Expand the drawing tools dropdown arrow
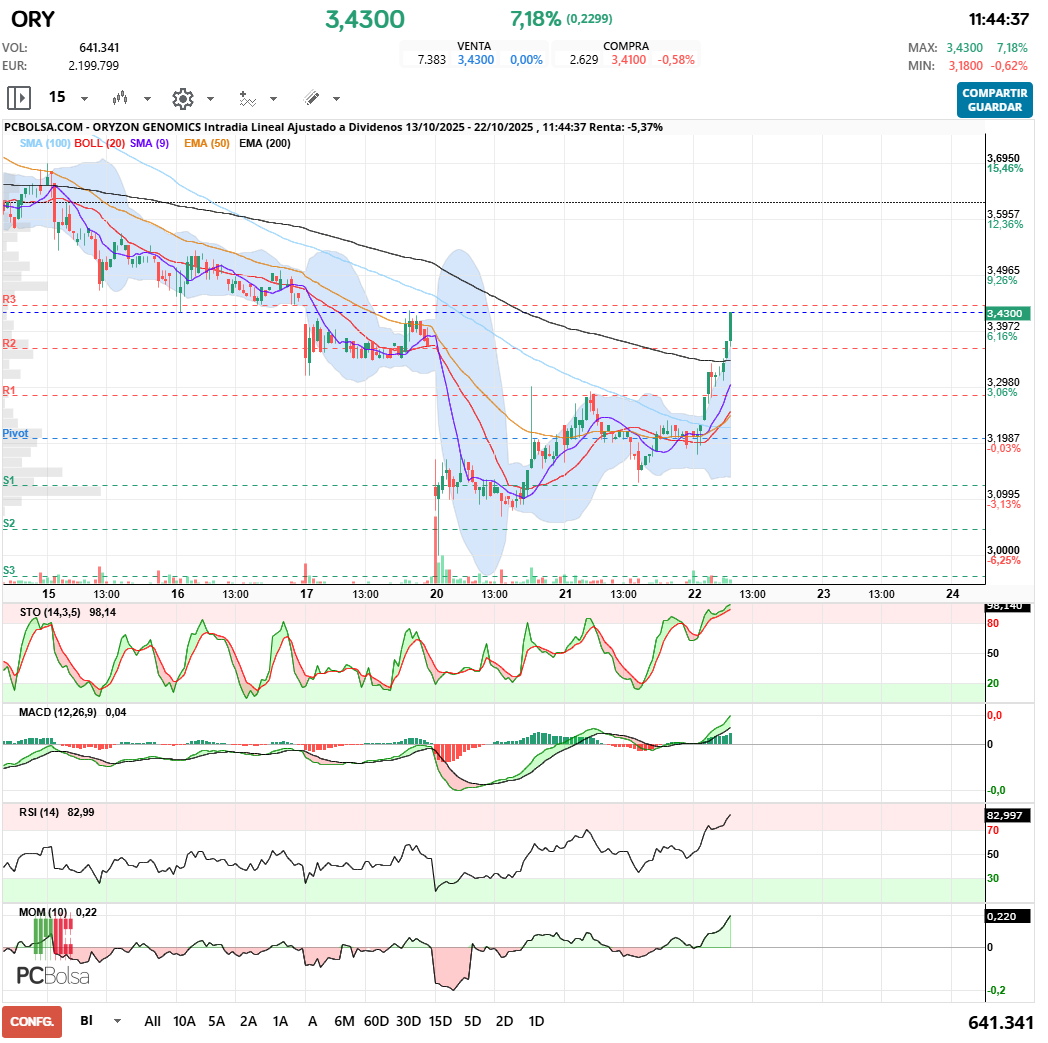Image resolution: width=1048 pixels, height=1043 pixels. (337, 99)
